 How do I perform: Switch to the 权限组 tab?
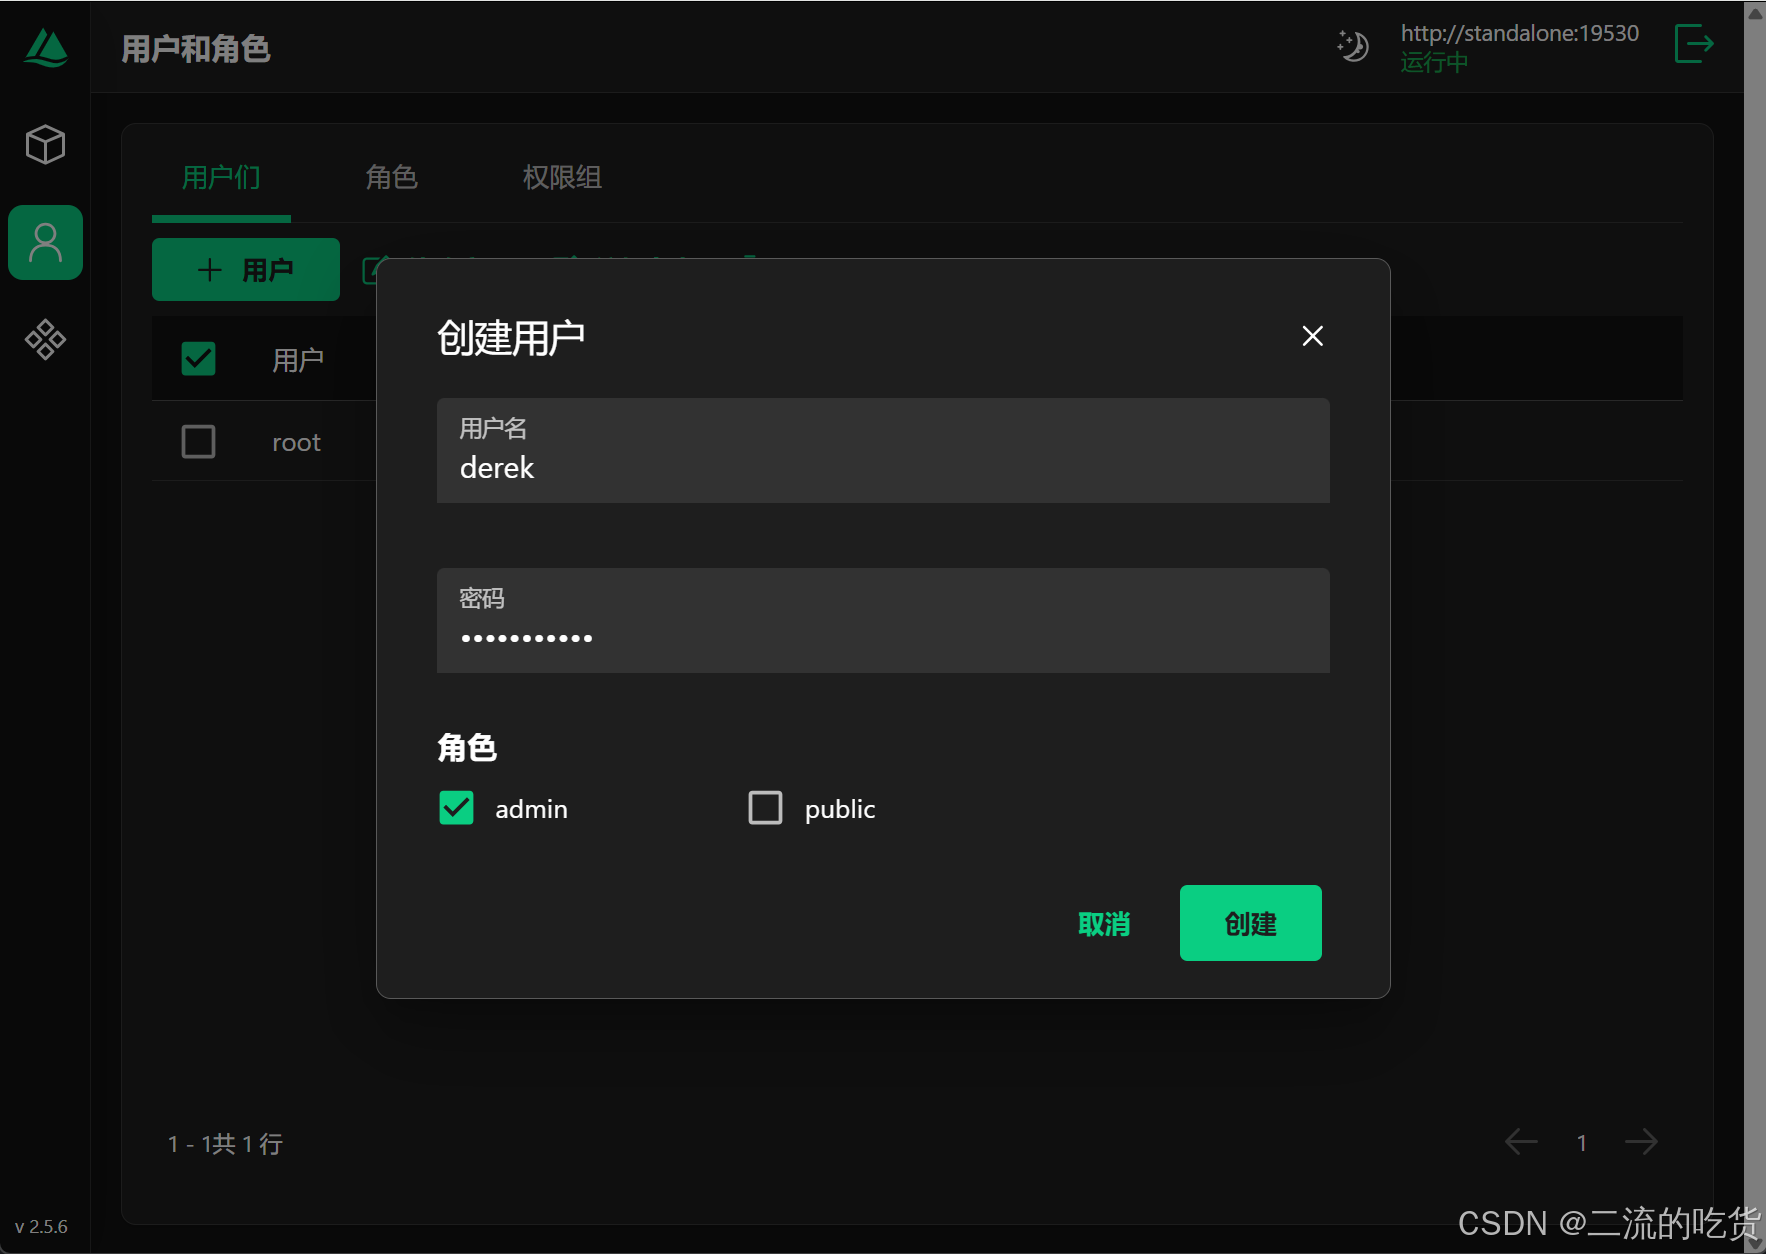coord(561,177)
